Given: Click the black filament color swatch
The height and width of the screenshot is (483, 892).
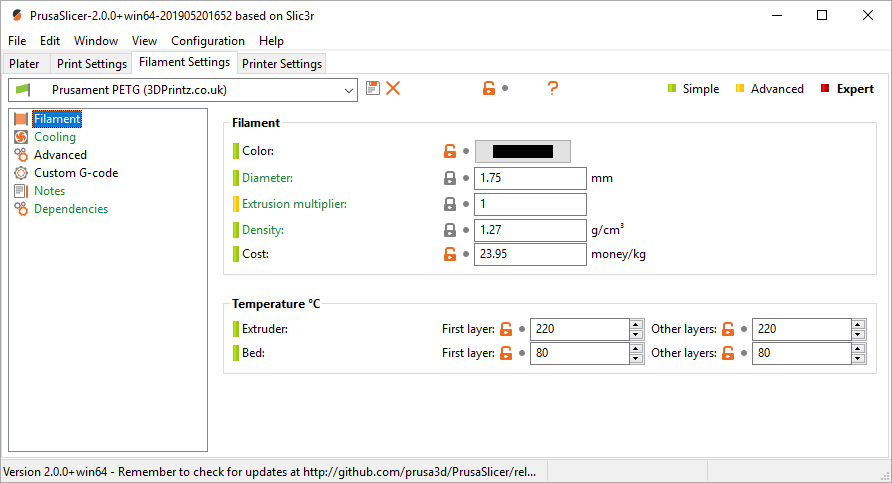Looking at the screenshot, I should point(523,151).
